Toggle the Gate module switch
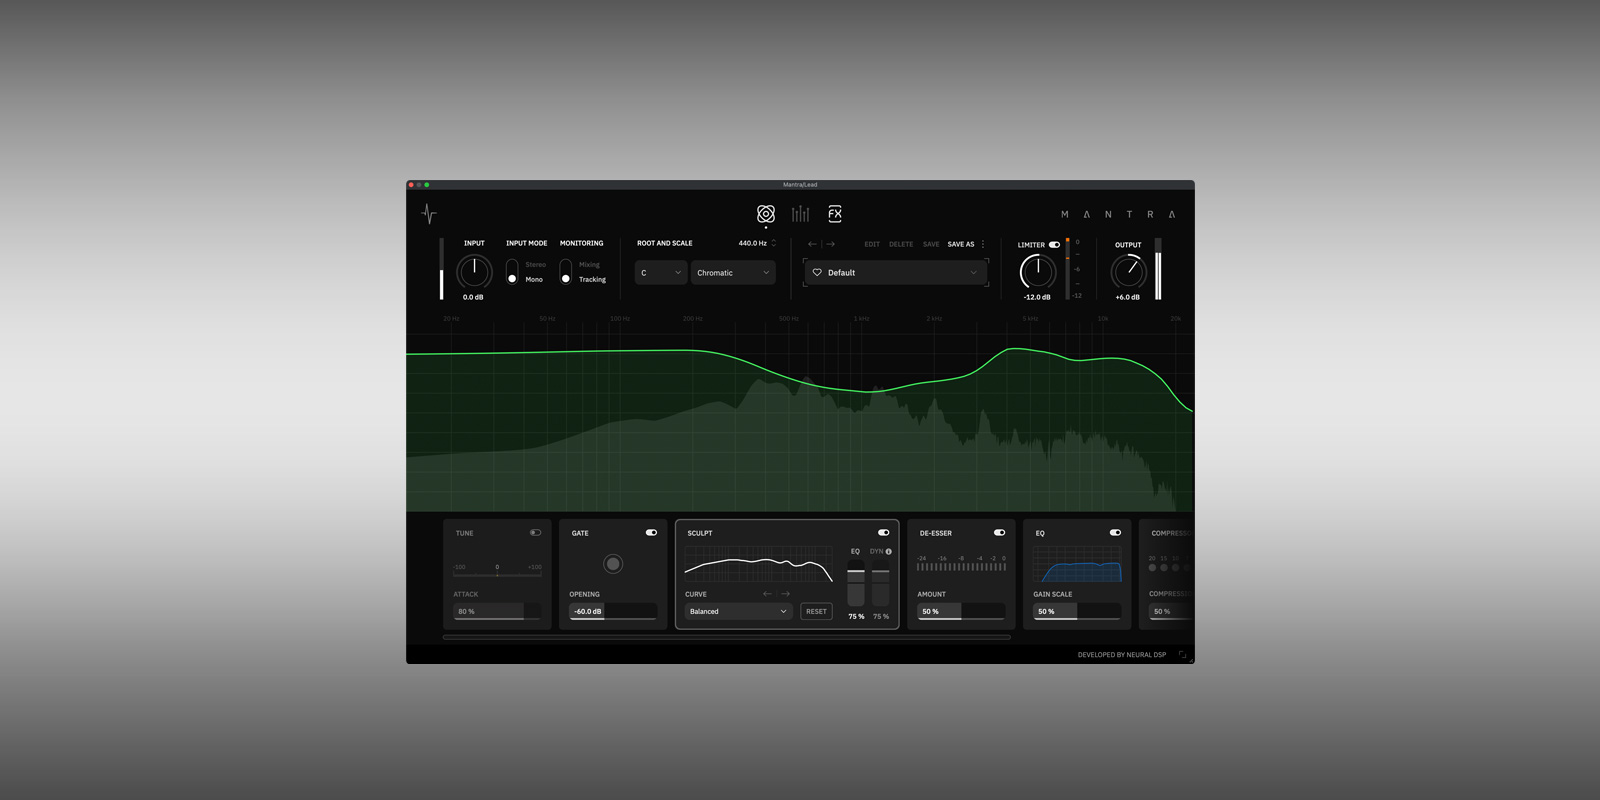Image resolution: width=1600 pixels, height=800 pixels. pos(651,533)
